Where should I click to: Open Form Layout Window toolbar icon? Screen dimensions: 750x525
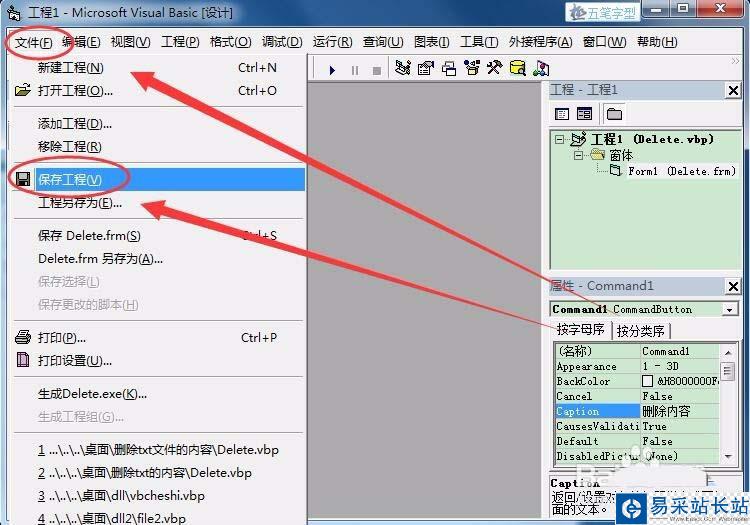(449, 68)
